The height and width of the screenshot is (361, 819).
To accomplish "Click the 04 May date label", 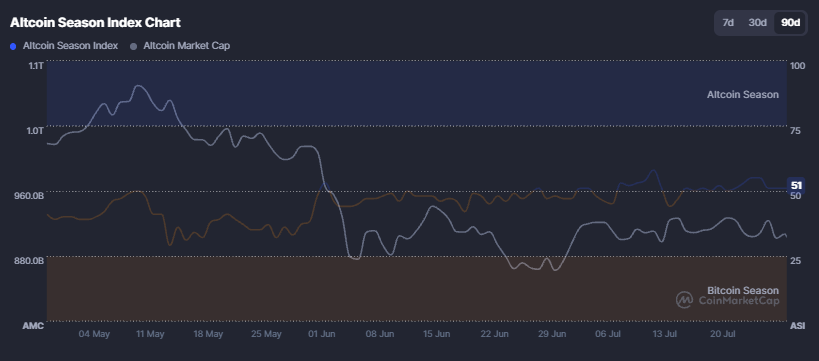I will [94, 334].
